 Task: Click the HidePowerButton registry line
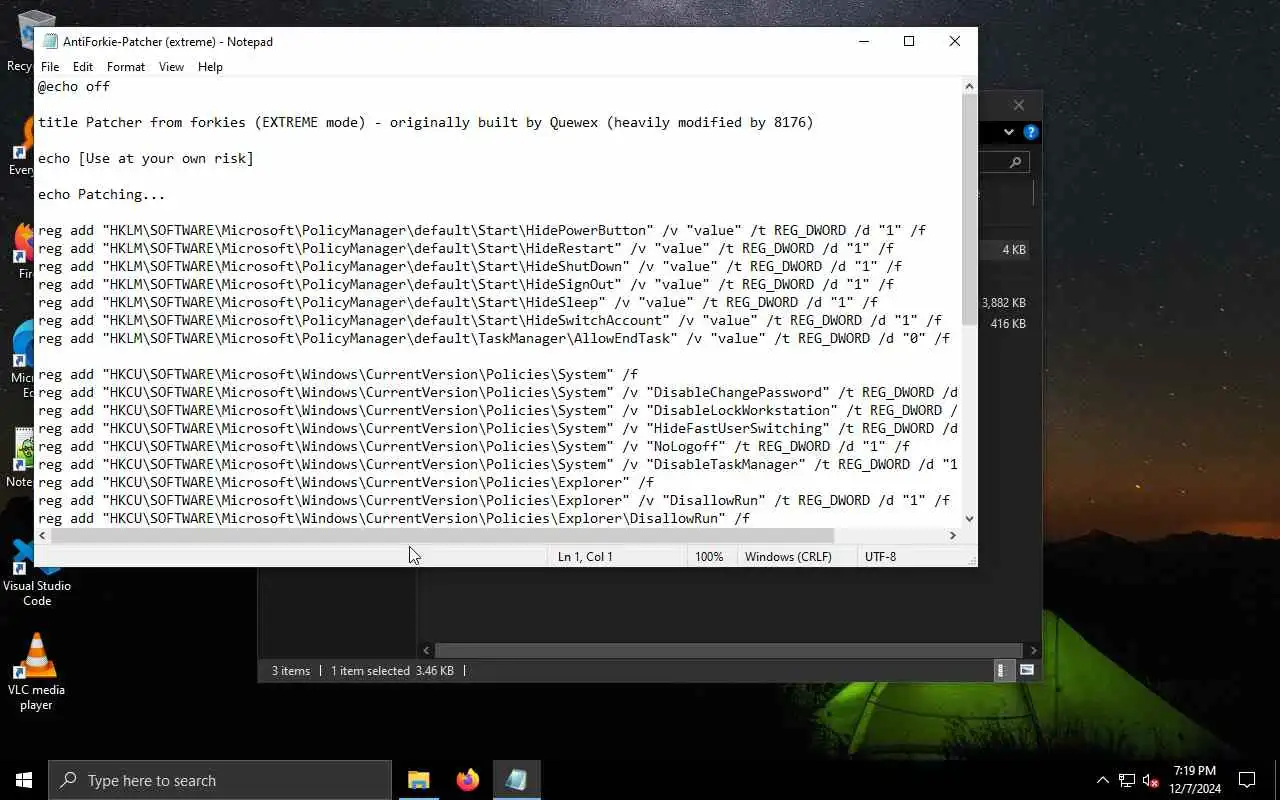tap(482, 231)
